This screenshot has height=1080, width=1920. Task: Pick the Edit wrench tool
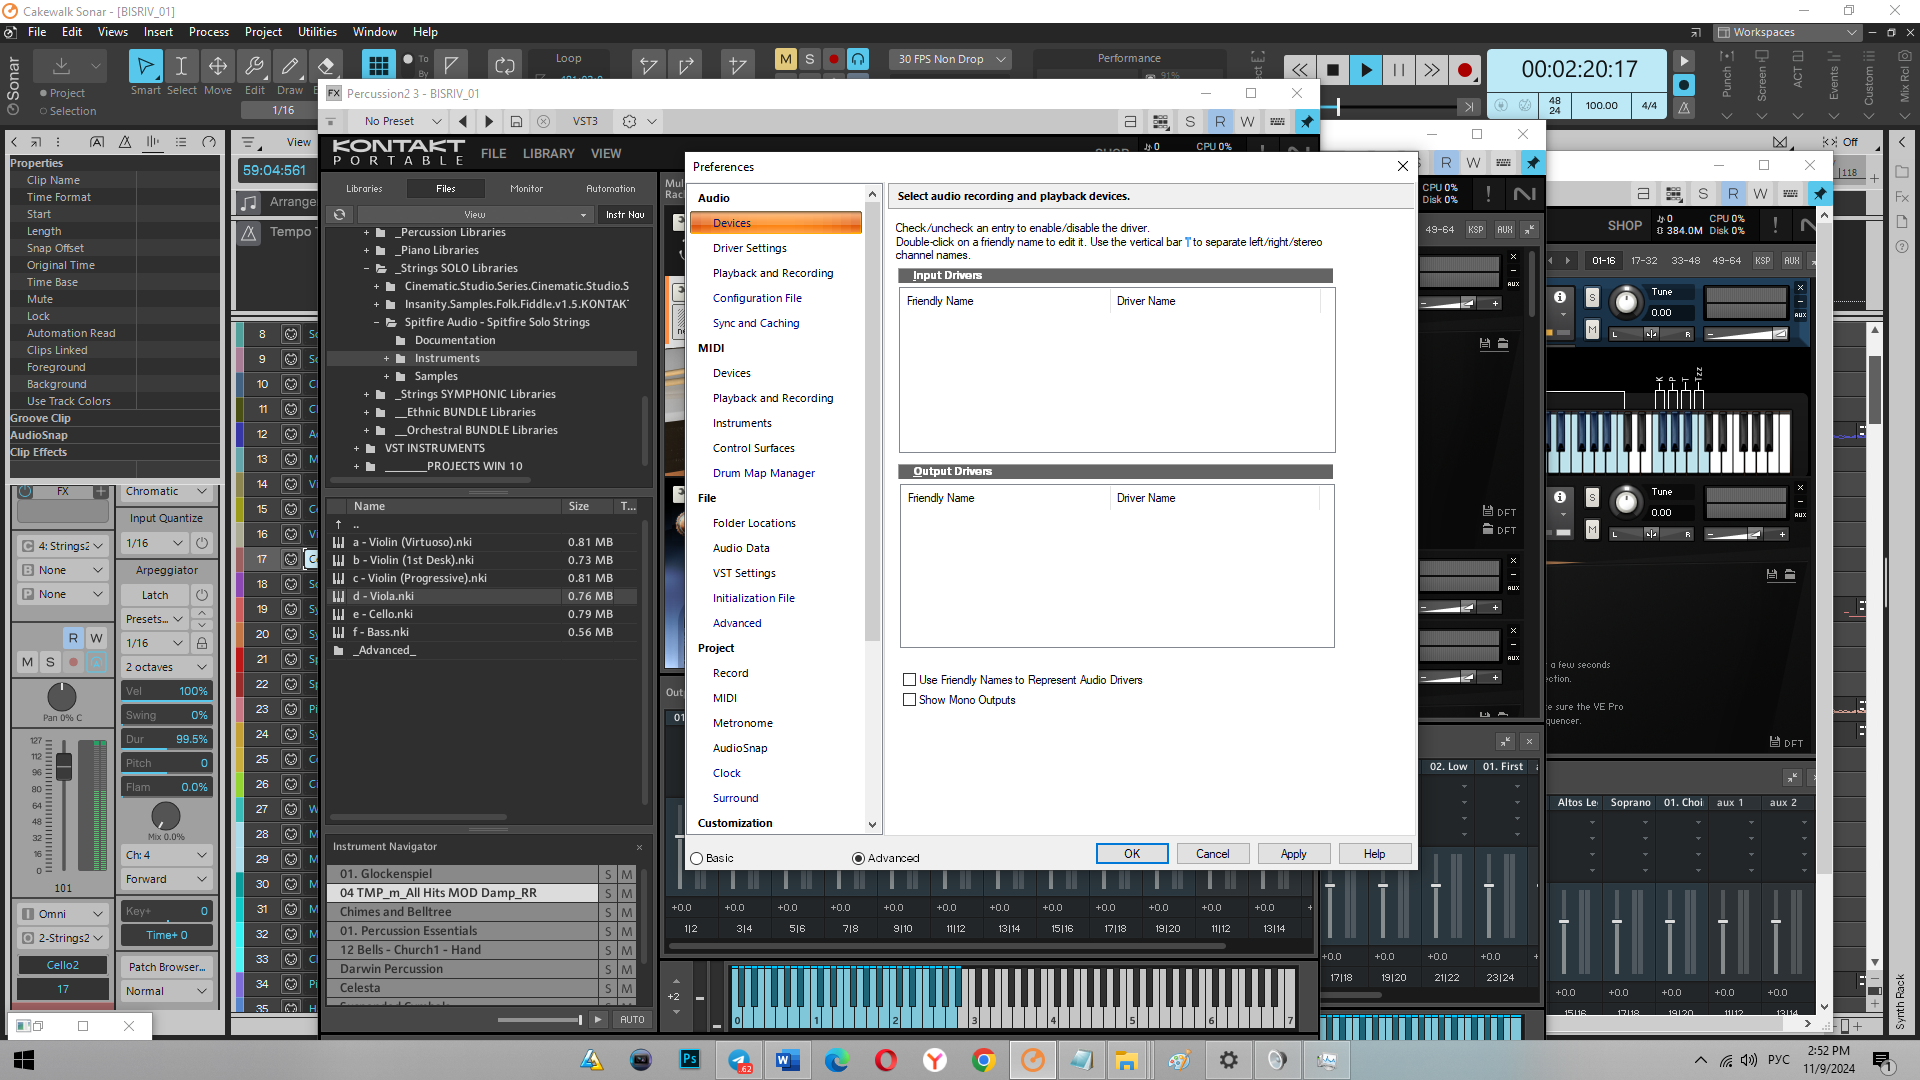[x=254, y=67]
